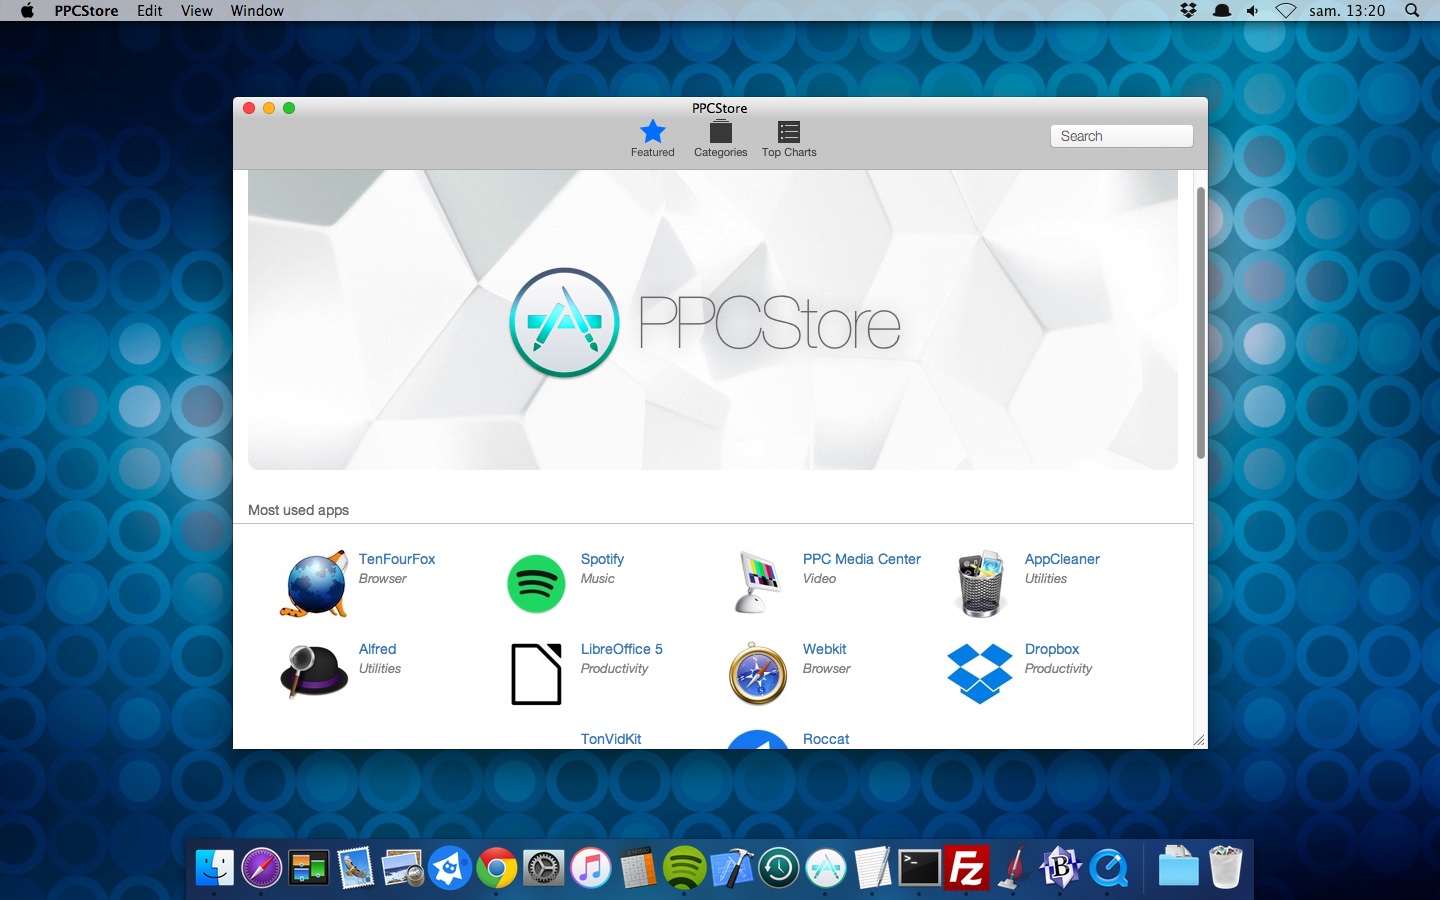Focus the Search field in PPCStore

[x=1121, y=136]
